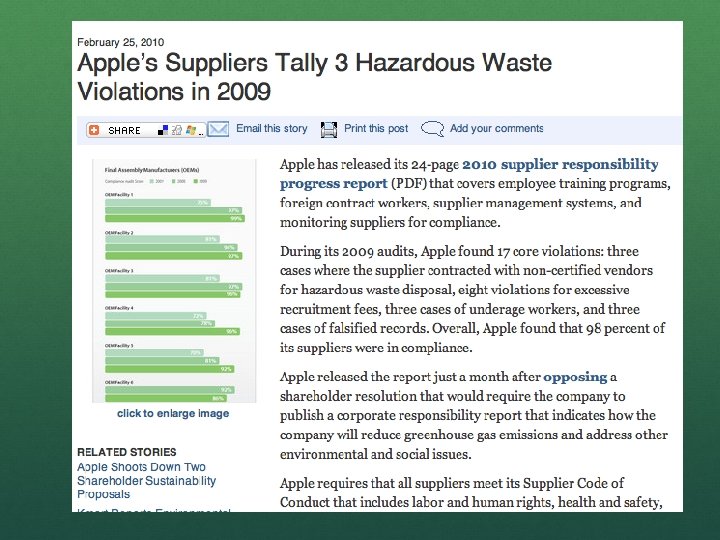The width and height of the screenshot is (720, 540).
Task: Click the partially visible second related story
Action: (154, 510)
